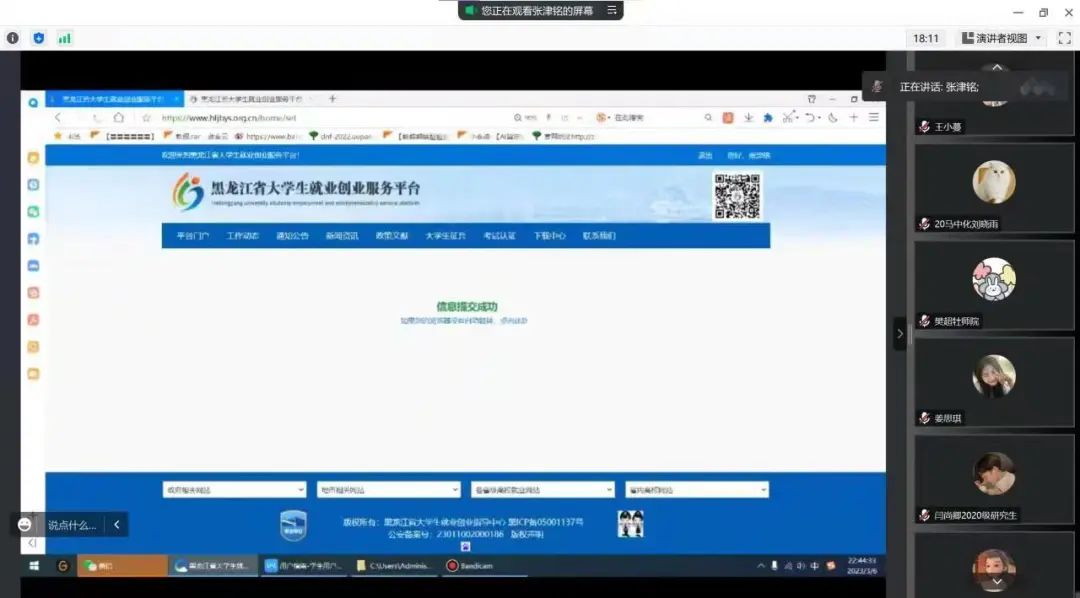The image size is (1080, 598).
Task: Collapse the participant video side panel
Action: tap(900, 334)
